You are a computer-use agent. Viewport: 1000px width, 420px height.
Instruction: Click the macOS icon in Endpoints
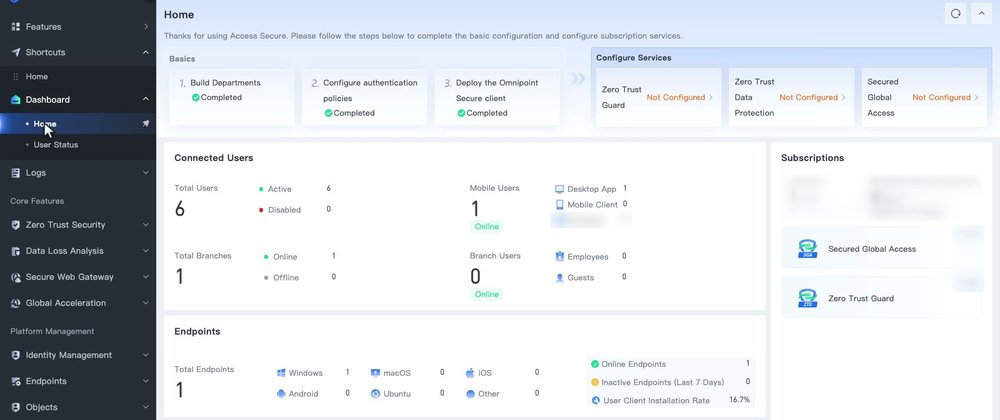click(x=376, y=373)
